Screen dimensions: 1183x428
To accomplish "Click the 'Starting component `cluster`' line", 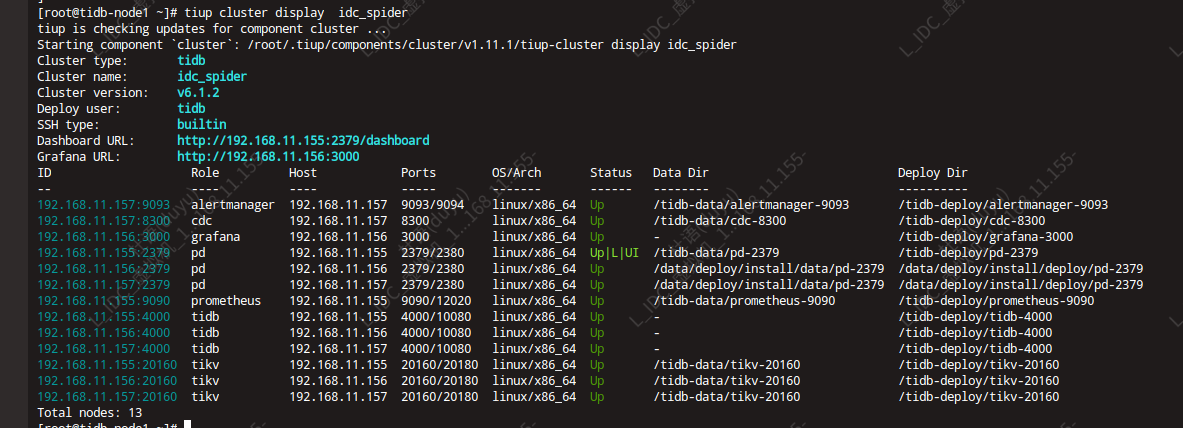I will 387,45.
